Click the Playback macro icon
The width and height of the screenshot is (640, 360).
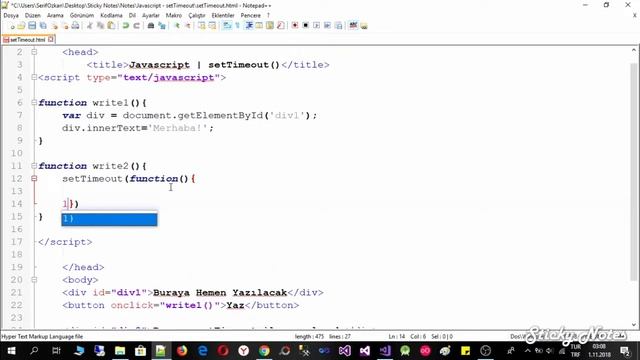[316, 26]
